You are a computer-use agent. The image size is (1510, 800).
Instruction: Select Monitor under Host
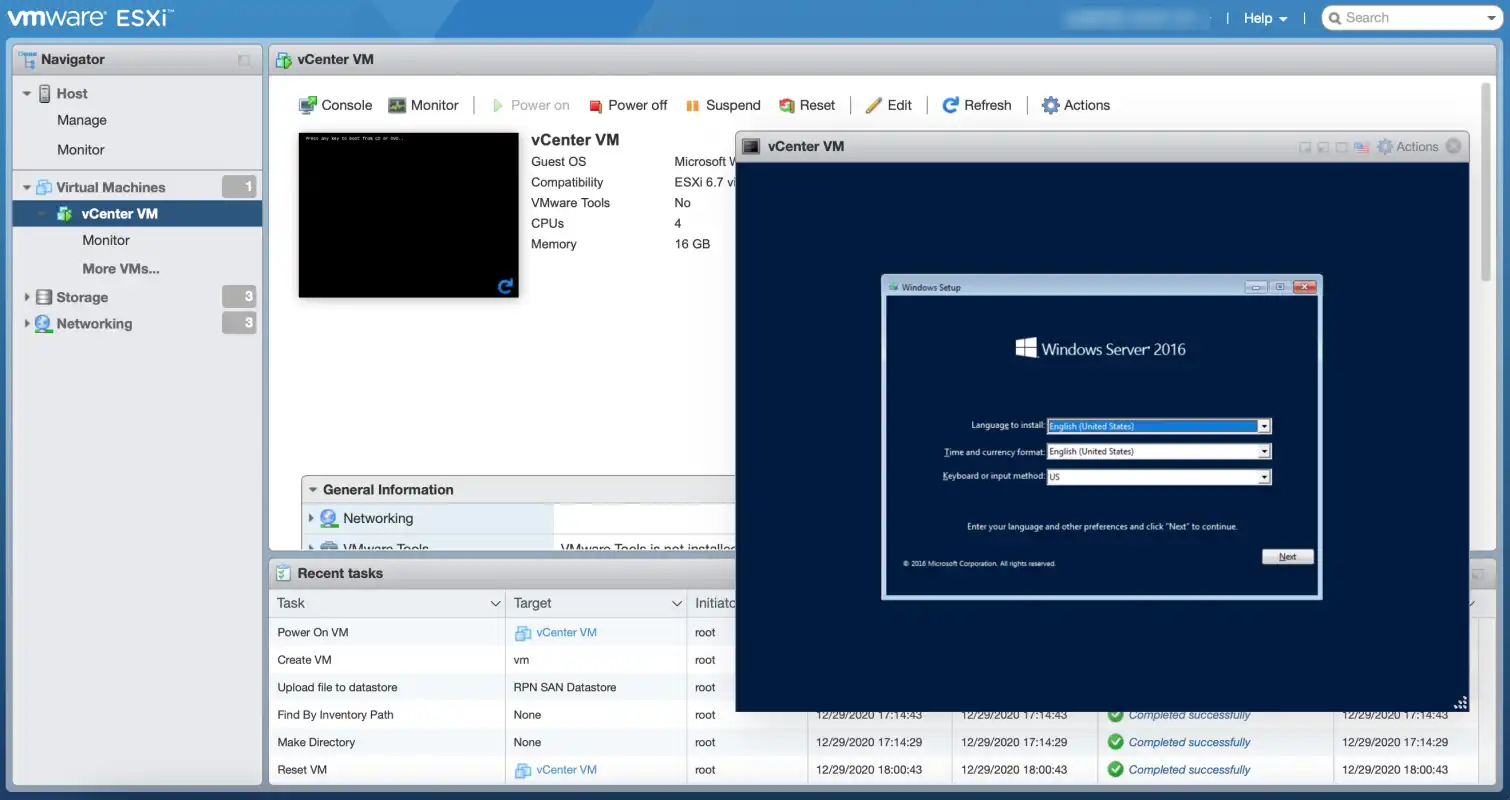pos(81,150)
